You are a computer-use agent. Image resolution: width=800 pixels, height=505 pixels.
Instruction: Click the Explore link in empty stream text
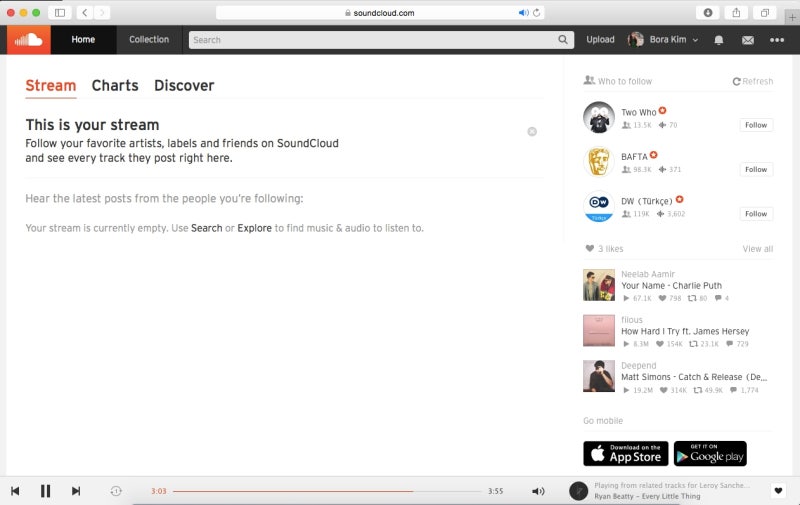tap(254, 228)
